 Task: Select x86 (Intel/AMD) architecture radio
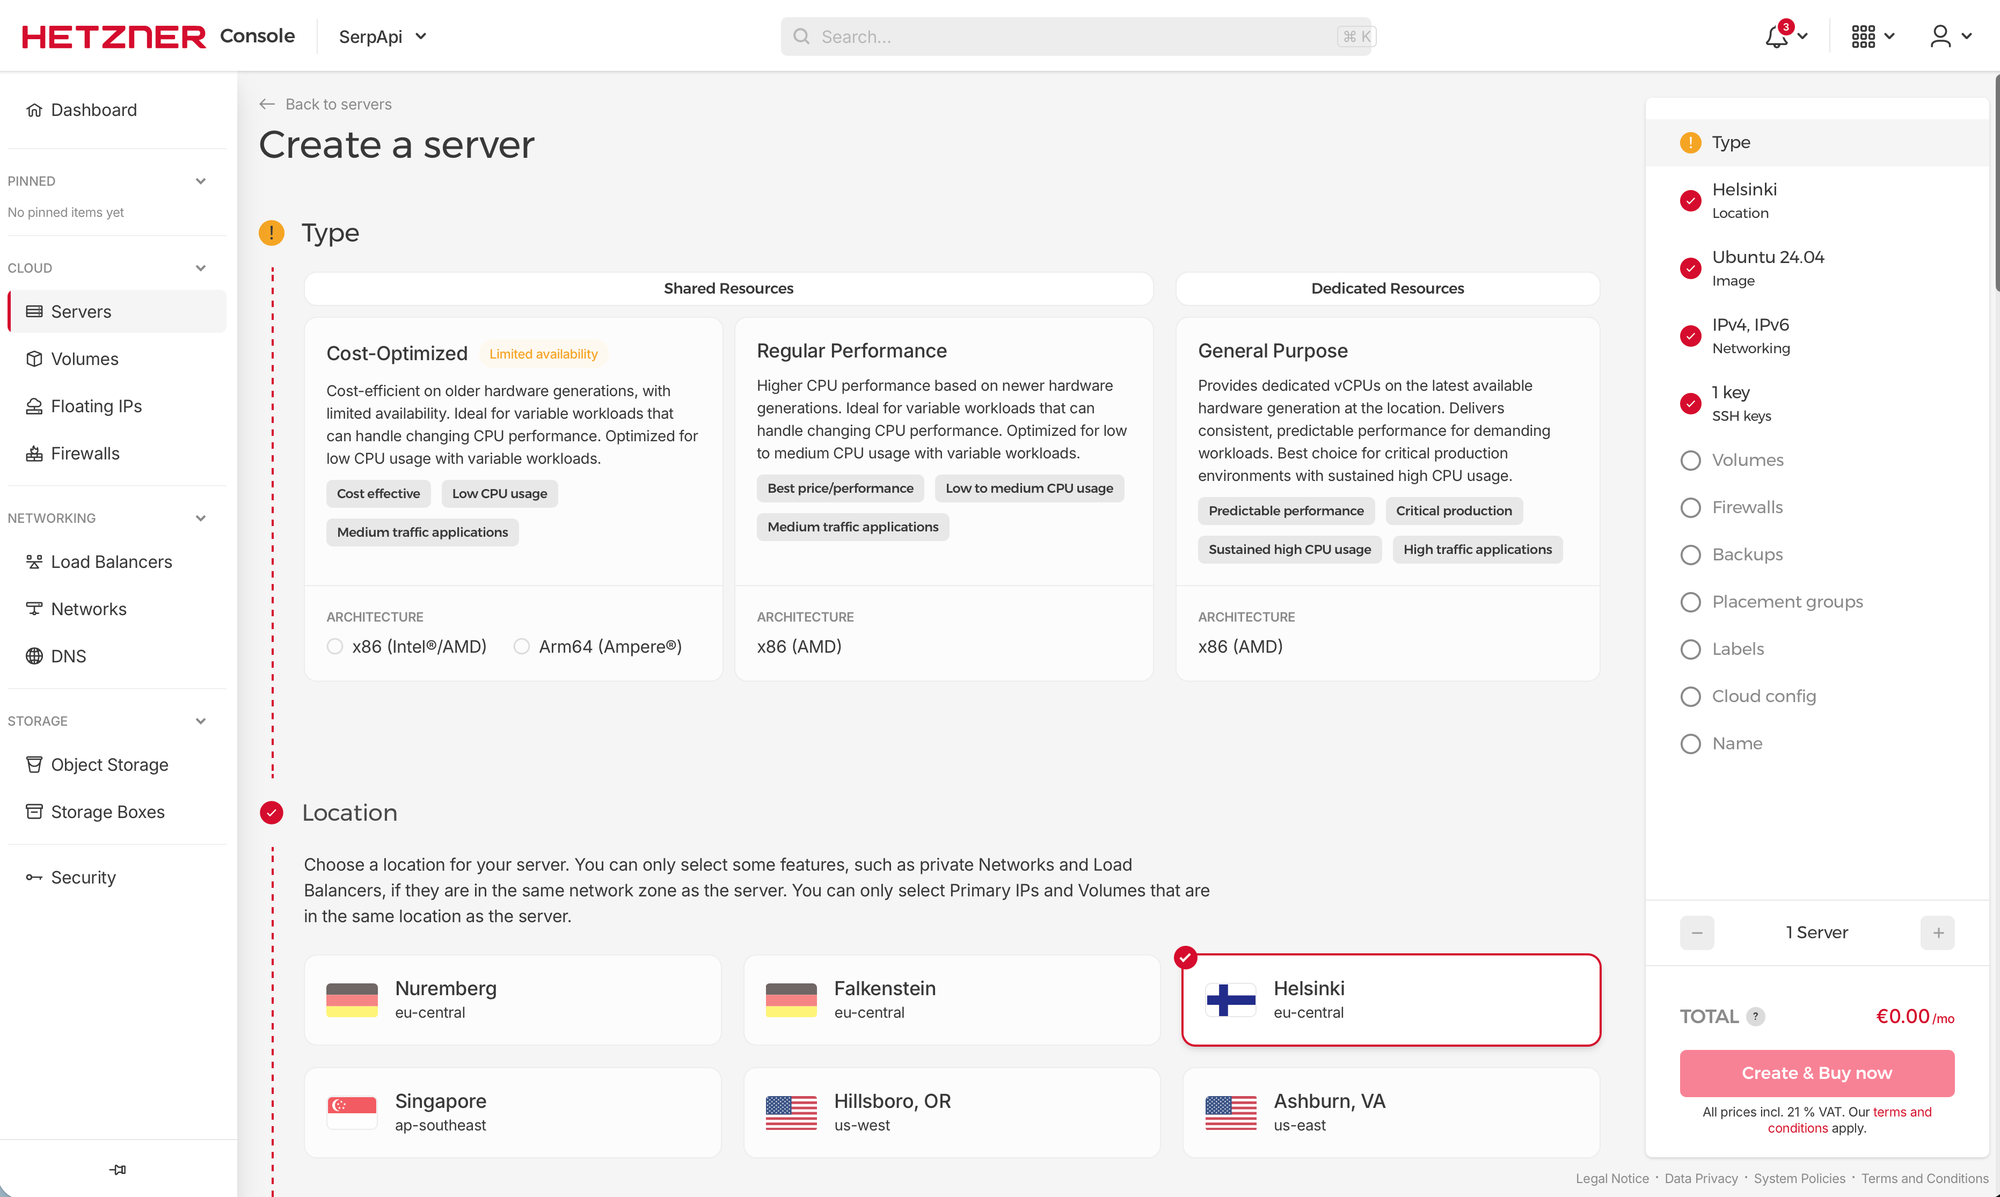(335, 647)
